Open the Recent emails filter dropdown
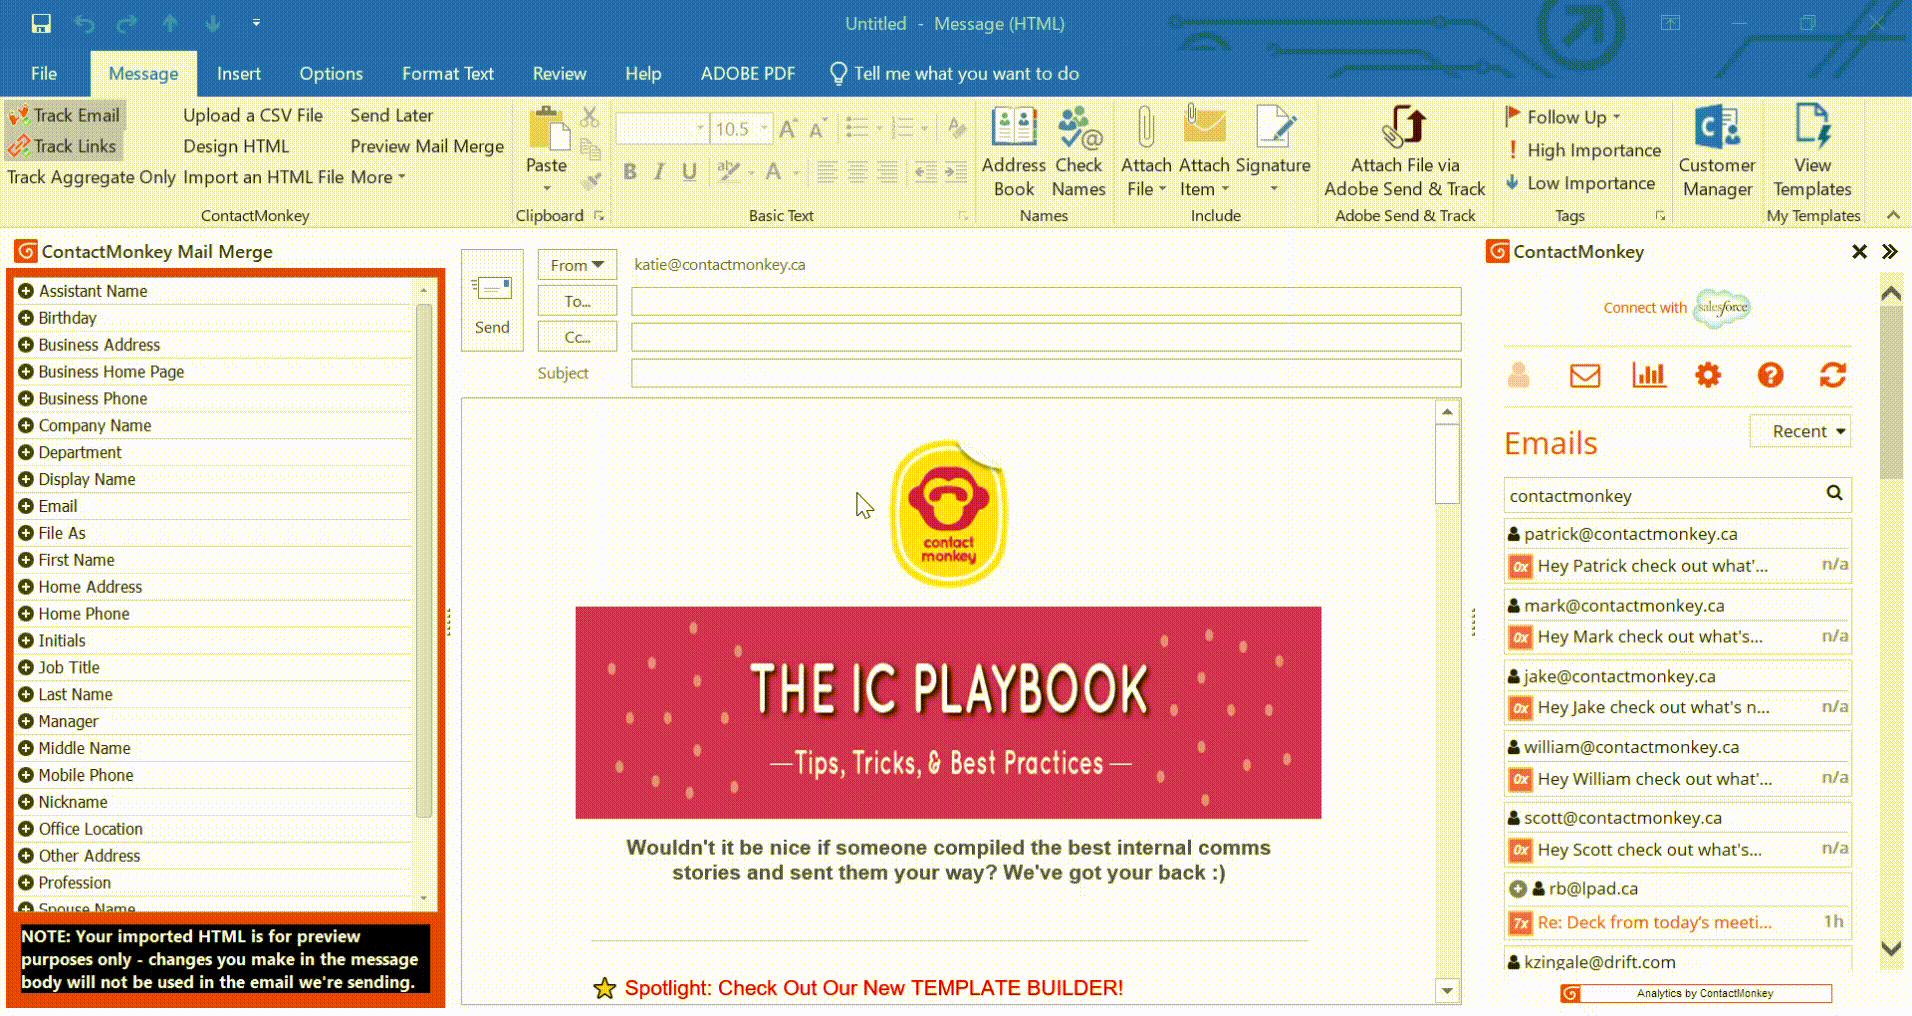1912x1016 pixels. point(1800,431)
